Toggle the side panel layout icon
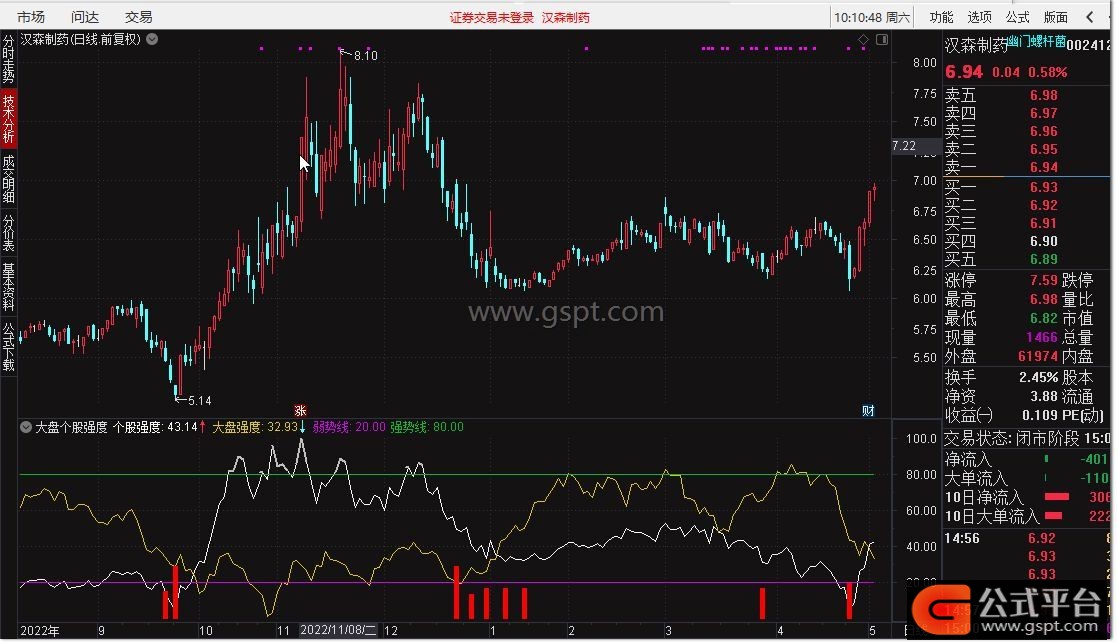 [882, 40]
